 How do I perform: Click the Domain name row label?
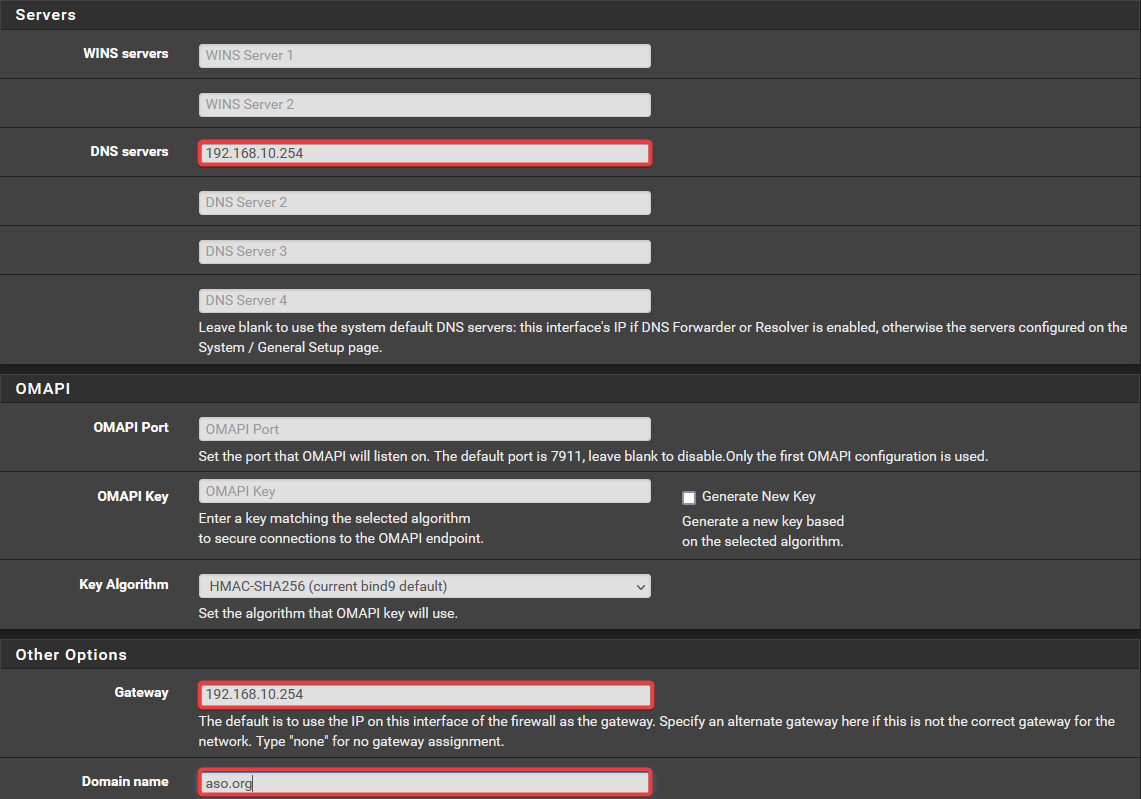125,781
